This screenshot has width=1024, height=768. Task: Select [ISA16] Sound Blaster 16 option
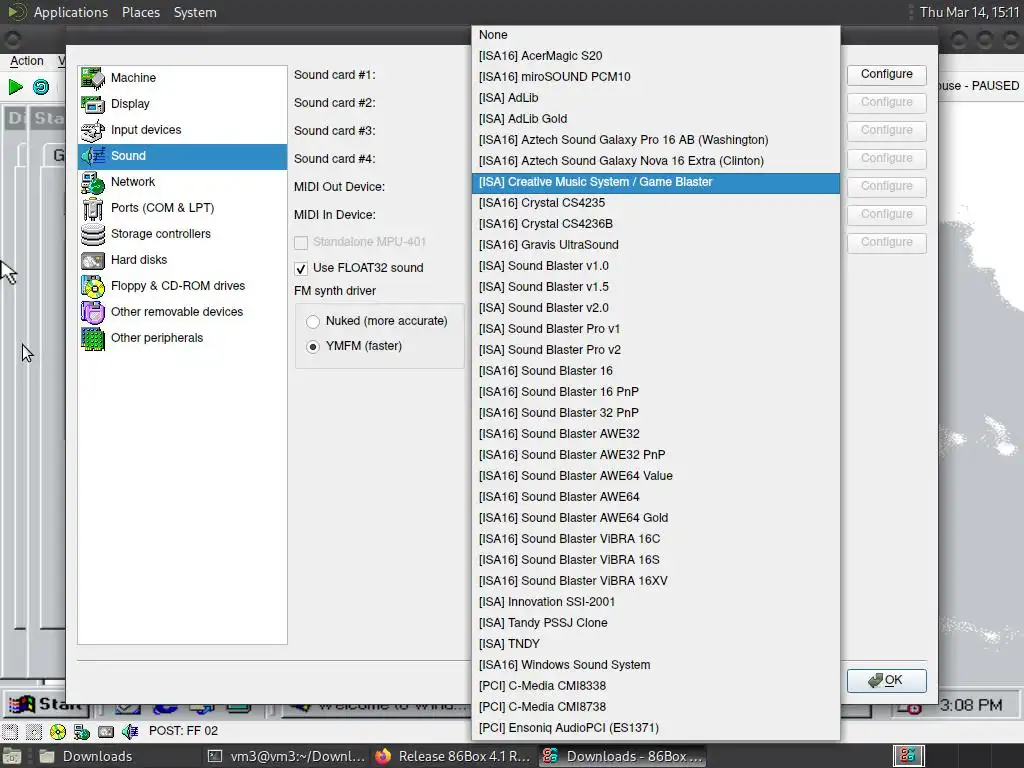point(656,371)
